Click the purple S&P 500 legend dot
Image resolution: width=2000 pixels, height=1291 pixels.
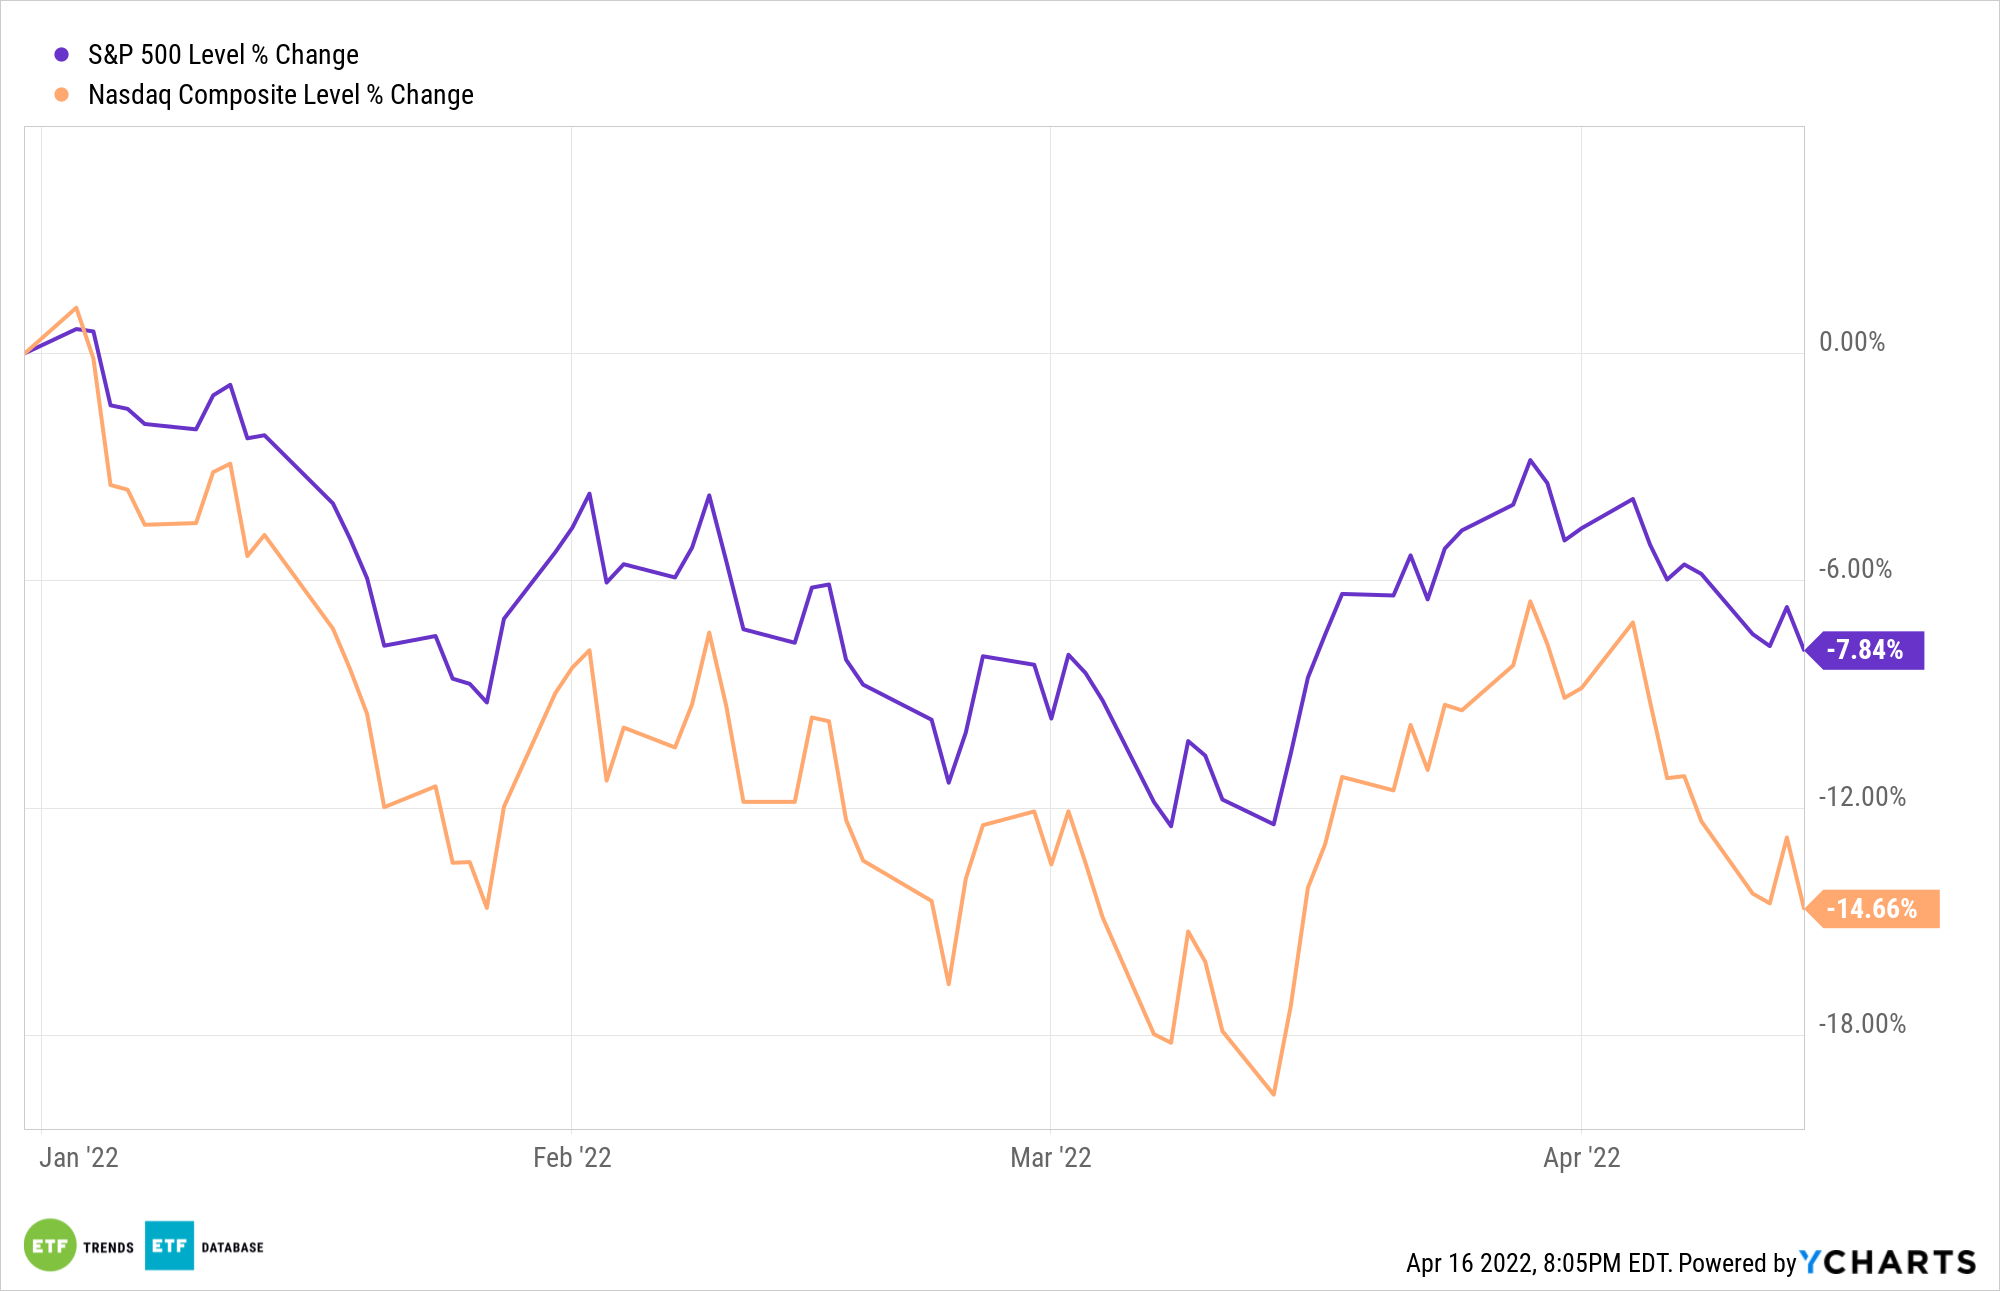pos(61,55)
